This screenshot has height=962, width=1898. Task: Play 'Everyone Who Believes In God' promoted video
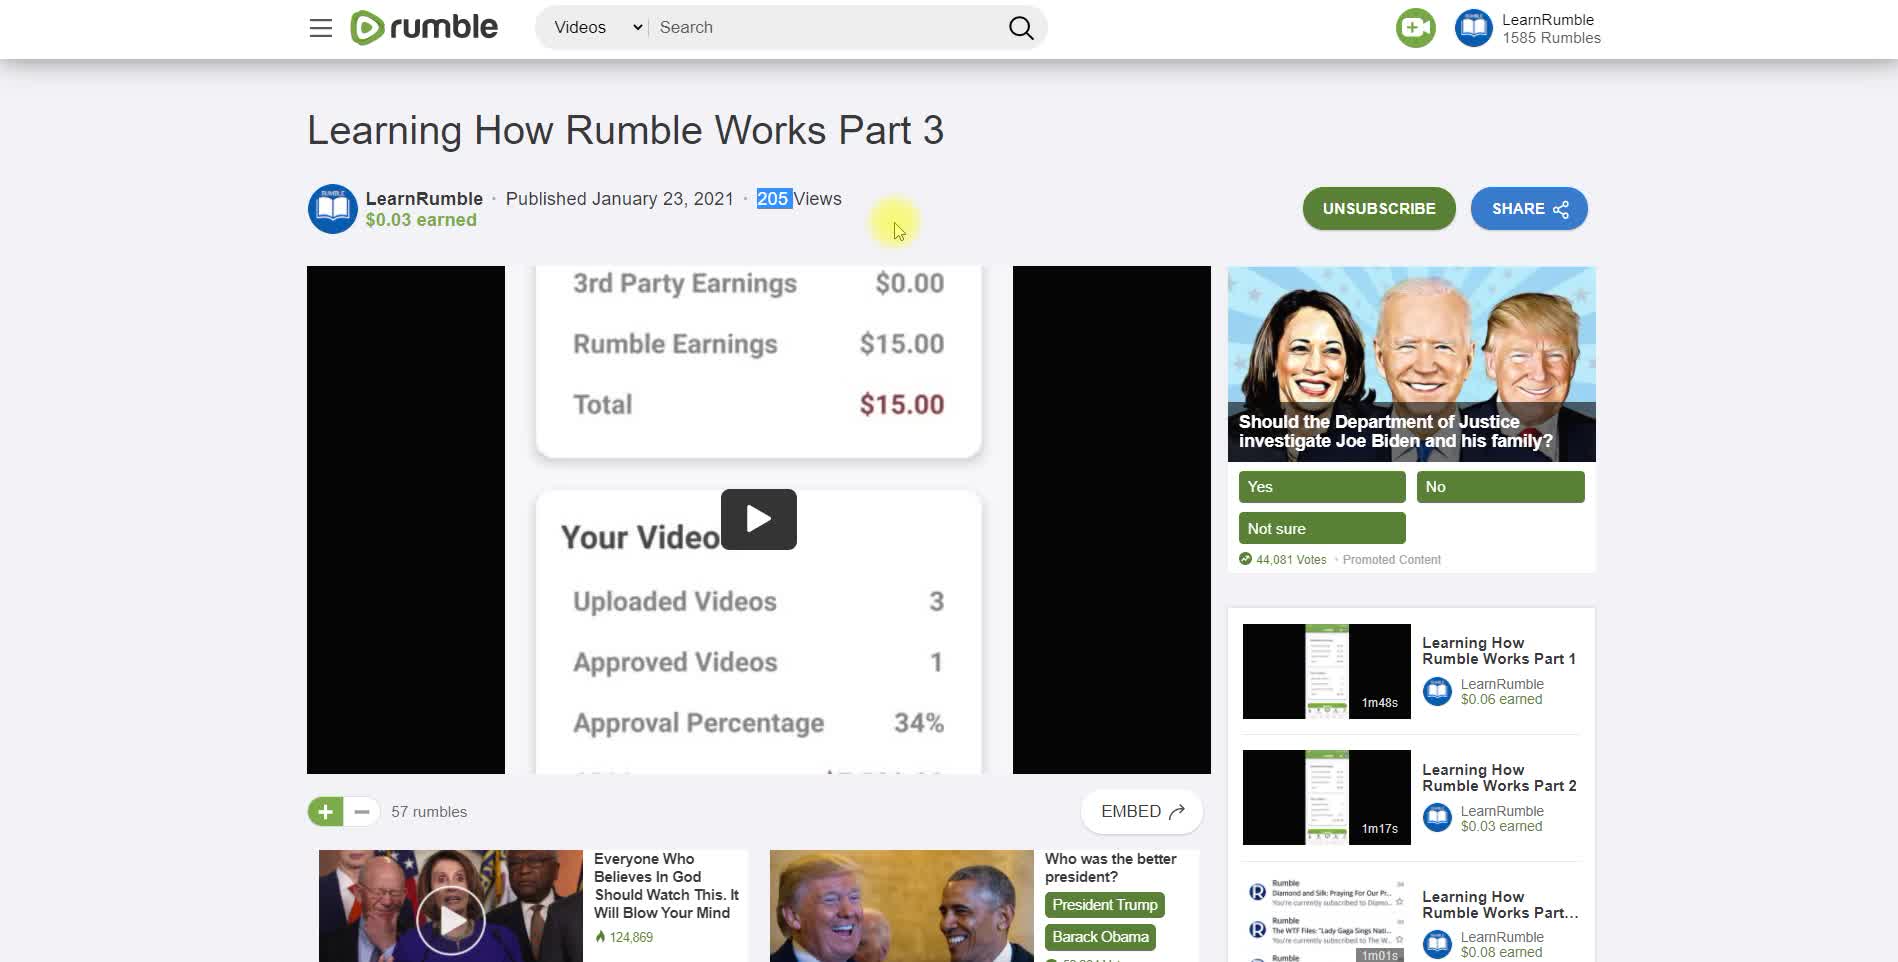[x=451, y=919]
